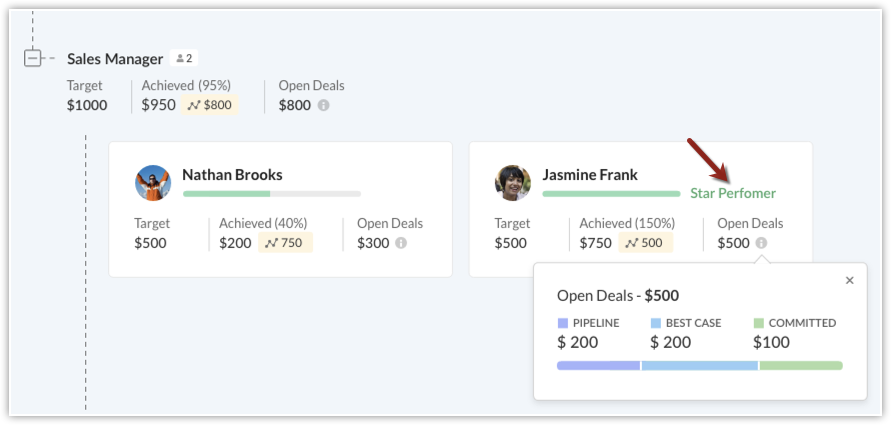
Task: Click the Star Performer label
Action: (733, 193)
